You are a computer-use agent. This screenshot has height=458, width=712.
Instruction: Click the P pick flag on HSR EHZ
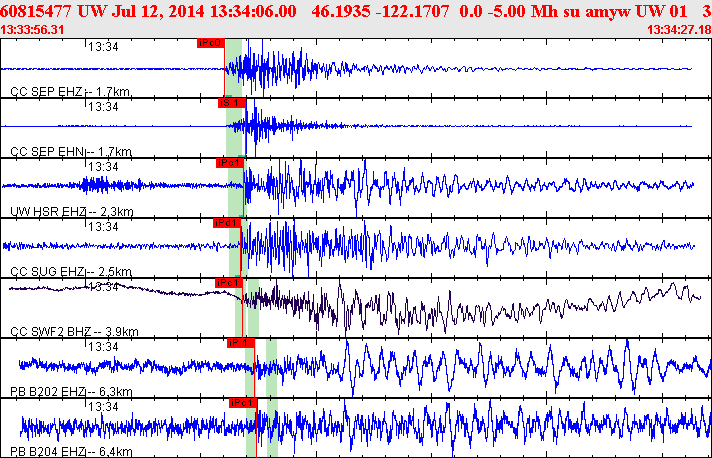229,162
